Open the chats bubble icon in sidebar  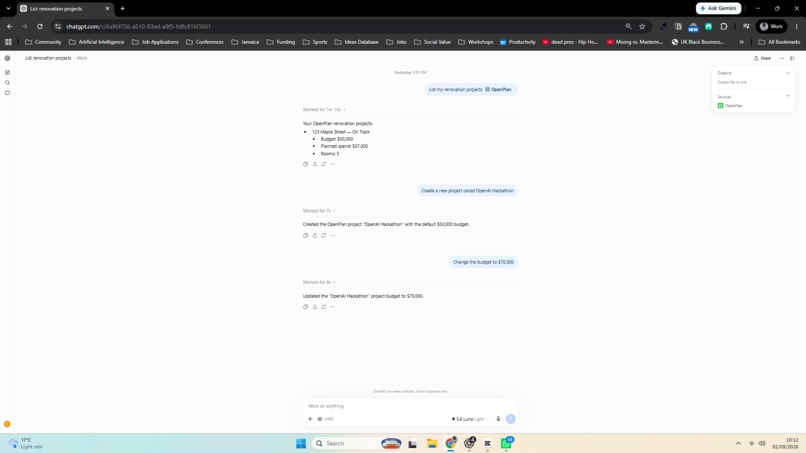pyautogui.click(x=7, y=93)
